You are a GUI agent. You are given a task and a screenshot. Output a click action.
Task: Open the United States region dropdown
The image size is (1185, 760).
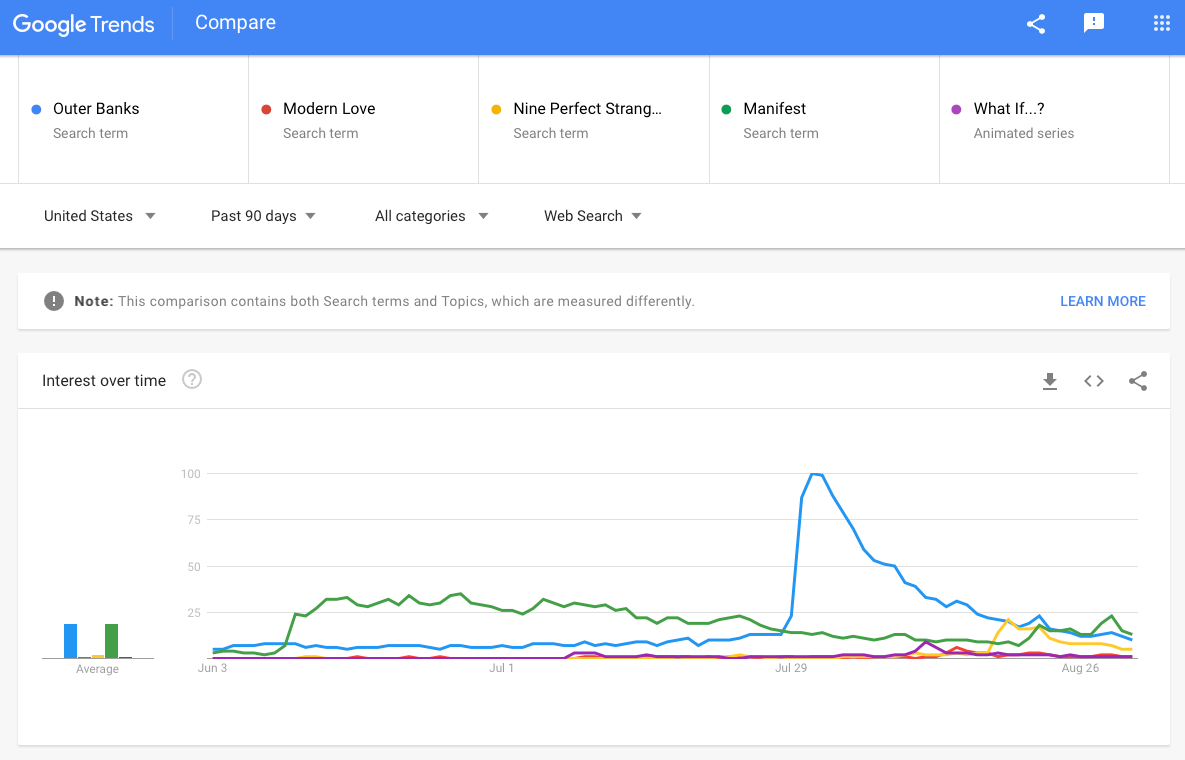100,216
